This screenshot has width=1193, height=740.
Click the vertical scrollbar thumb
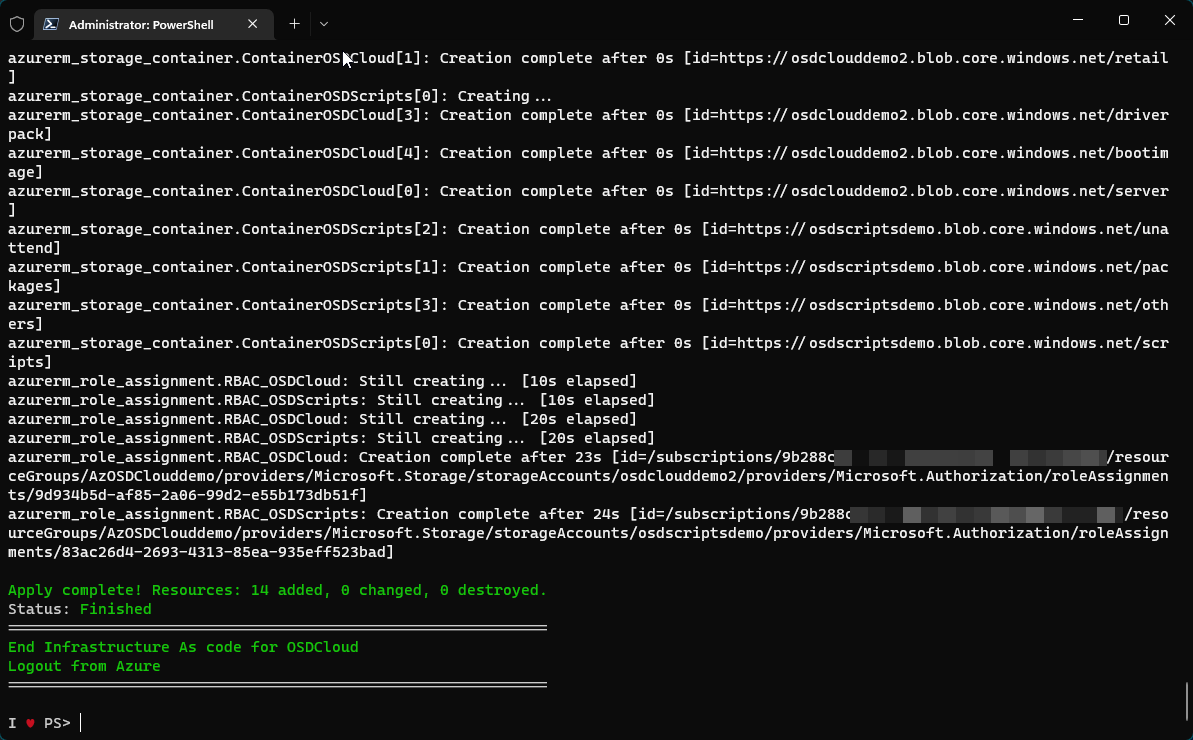(1187, 702)
